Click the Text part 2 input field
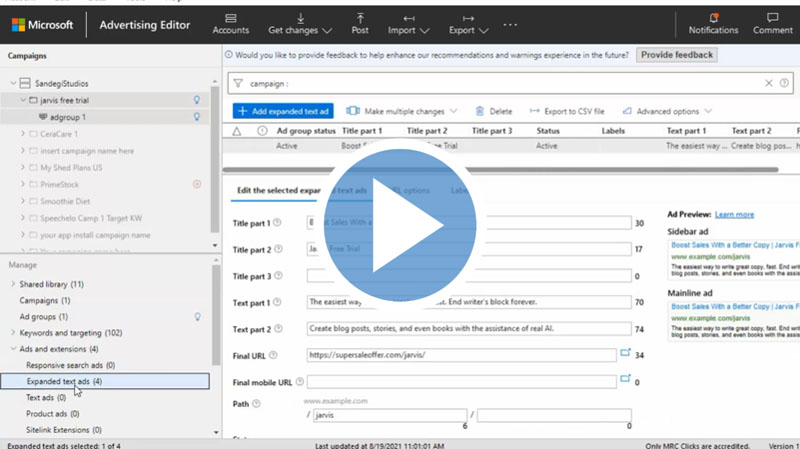 (469, 329)
